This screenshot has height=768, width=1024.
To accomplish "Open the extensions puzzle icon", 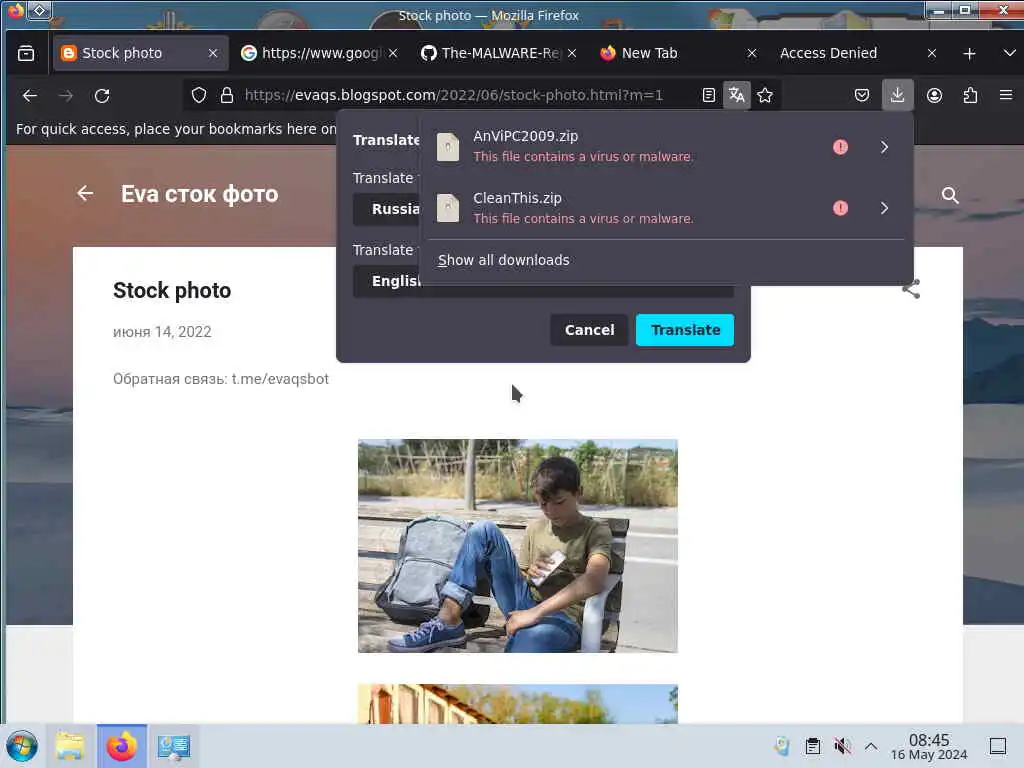I will pyautogui.click(x=970, y=95).
